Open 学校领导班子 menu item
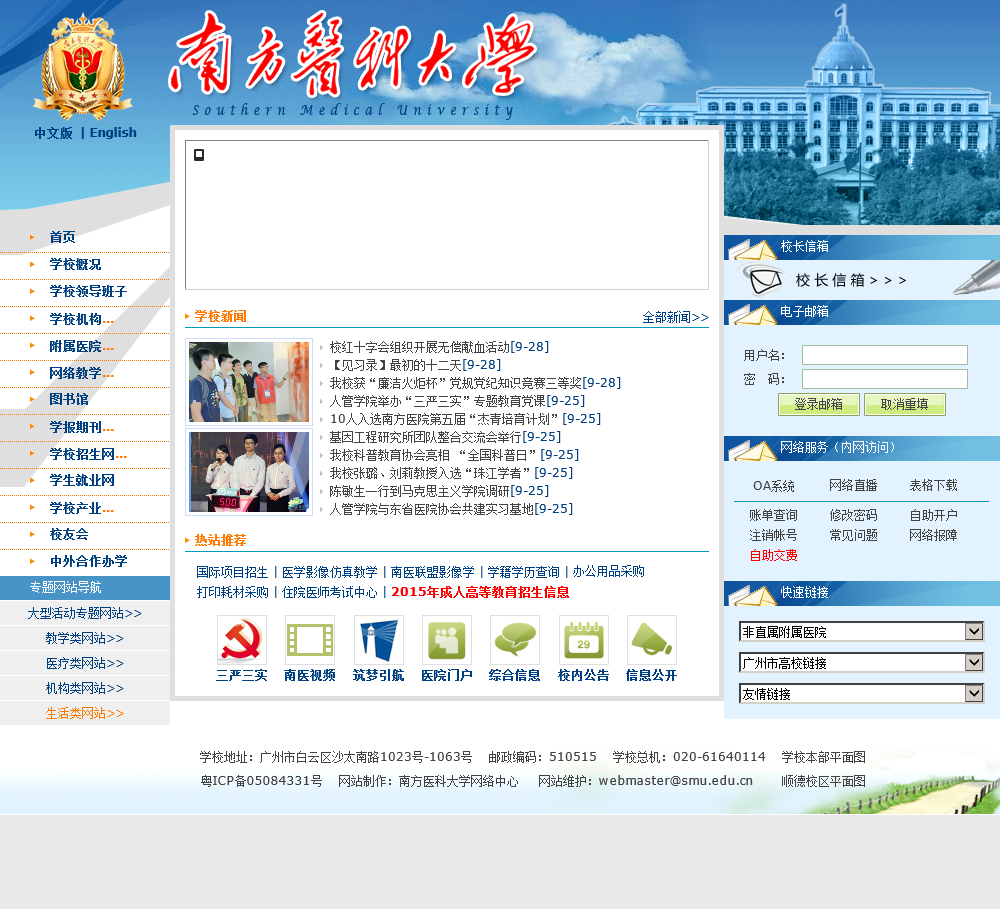 click(88, 292)
